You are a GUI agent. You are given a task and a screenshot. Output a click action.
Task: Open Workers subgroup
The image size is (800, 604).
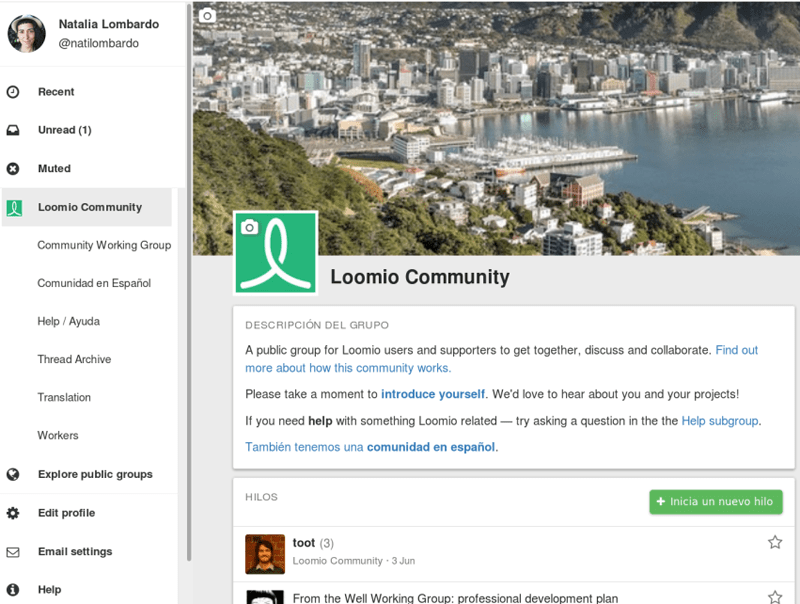click(x=58, y=435)
